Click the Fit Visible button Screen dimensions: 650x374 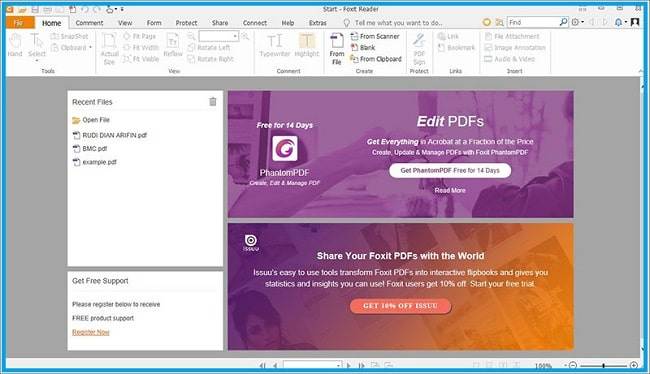[141, 59]
